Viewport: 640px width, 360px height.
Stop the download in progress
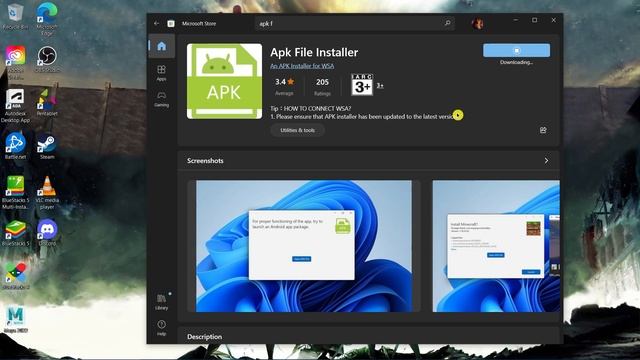[x=516, y=50]
